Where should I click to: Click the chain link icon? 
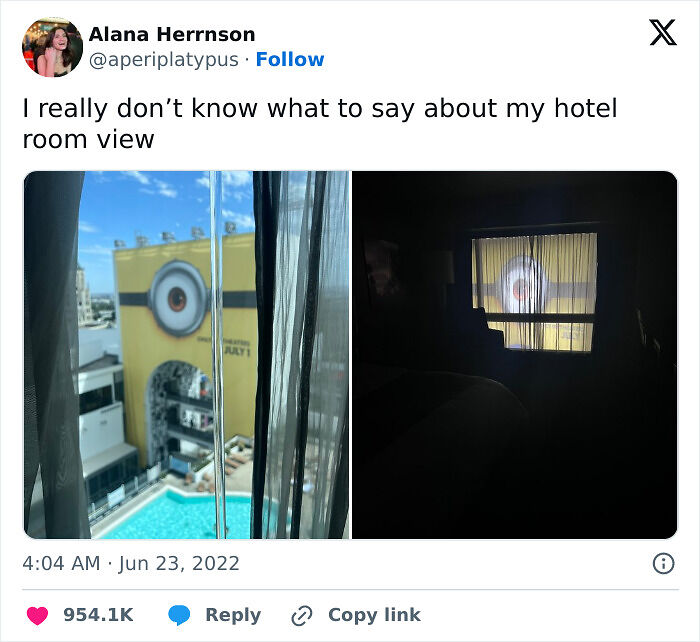[302, 616]
